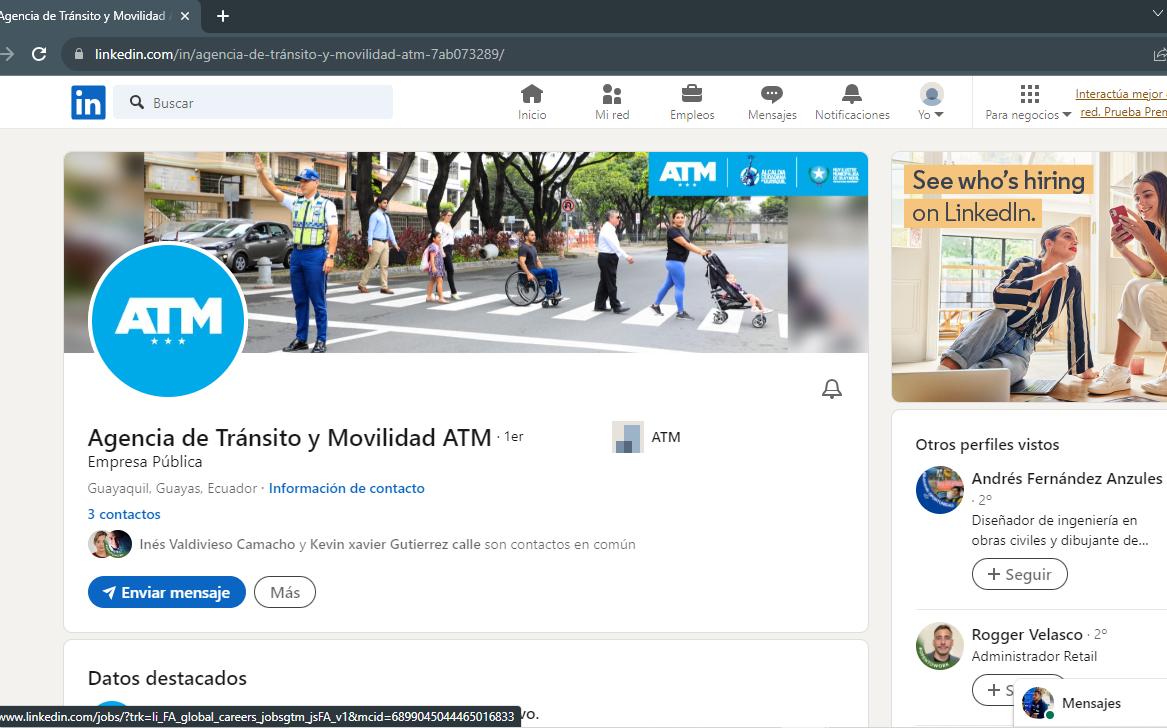The image size is (1167, 728).
Task: Close the Agencia de Tránsito browser tab
Action: click(185, 16)
